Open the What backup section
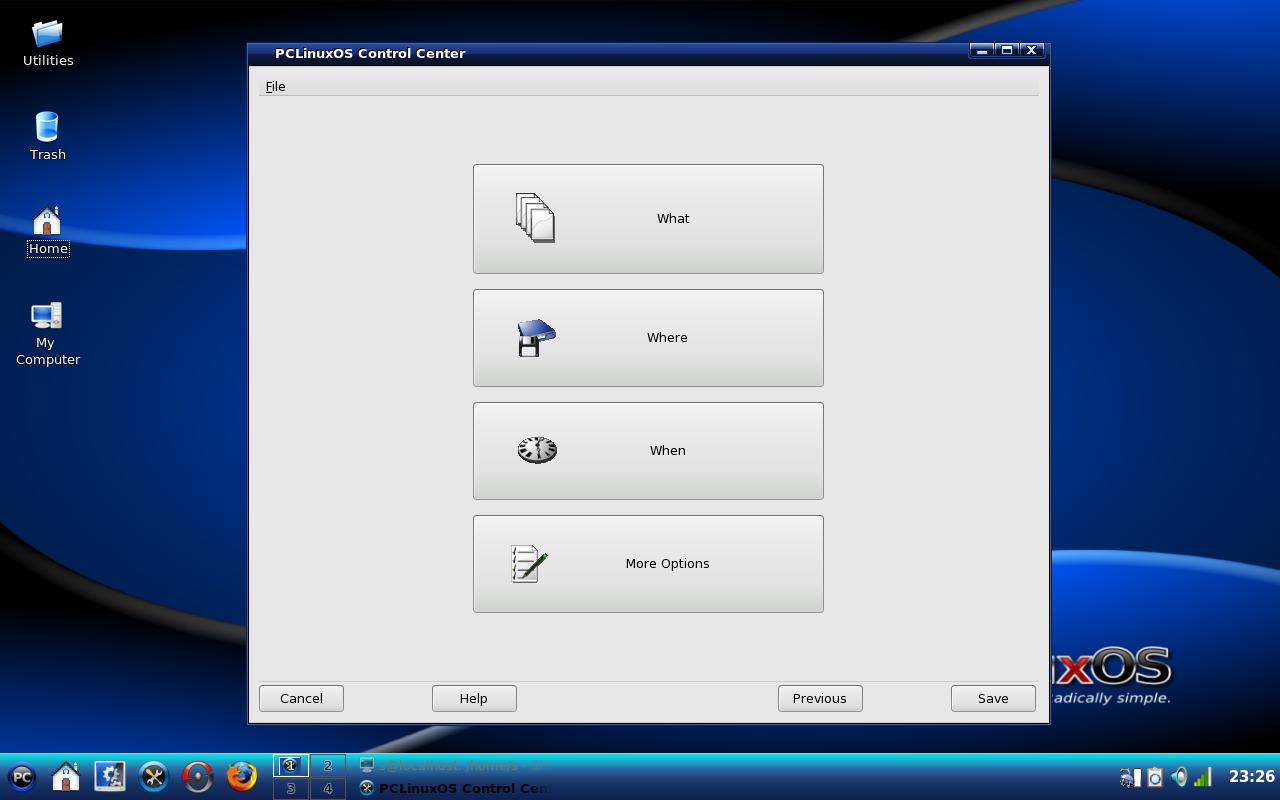 tap(648, 219)
